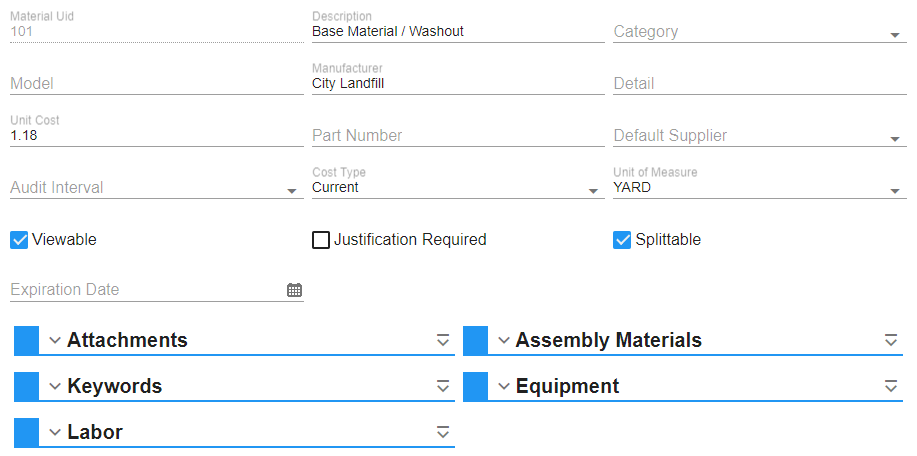Click the blue square beside Keywords
917x456 pixels.
coord(26,386)
